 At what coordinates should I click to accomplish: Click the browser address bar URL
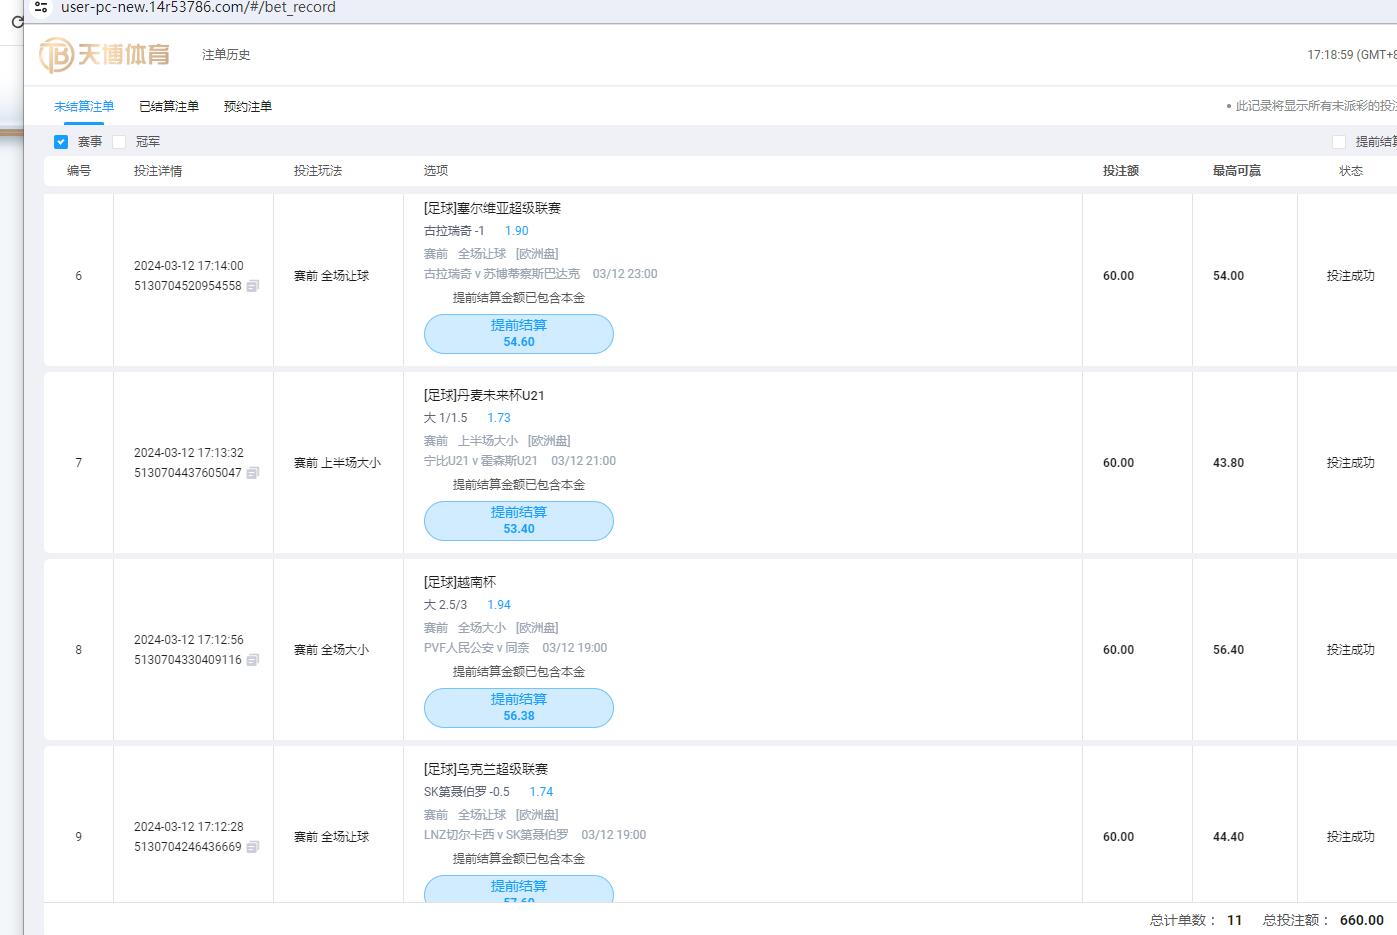(198, 7)
